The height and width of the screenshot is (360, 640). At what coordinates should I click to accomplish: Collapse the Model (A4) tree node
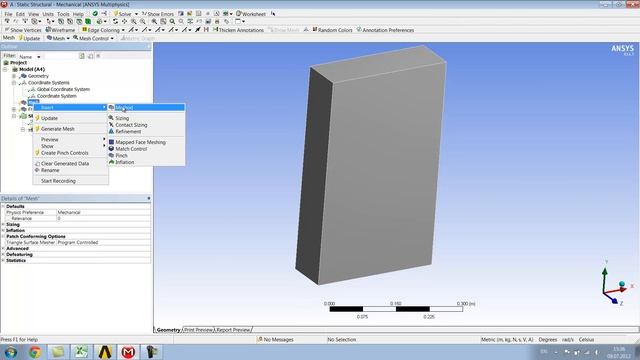(x=5, y=69)
